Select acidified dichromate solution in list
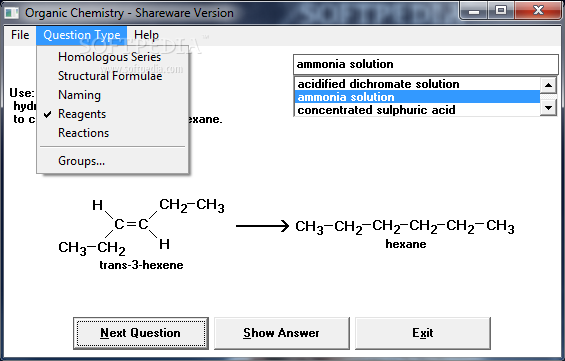Image resolution: width=565 pixels, height=361 pixels. (x=417, y=84)
